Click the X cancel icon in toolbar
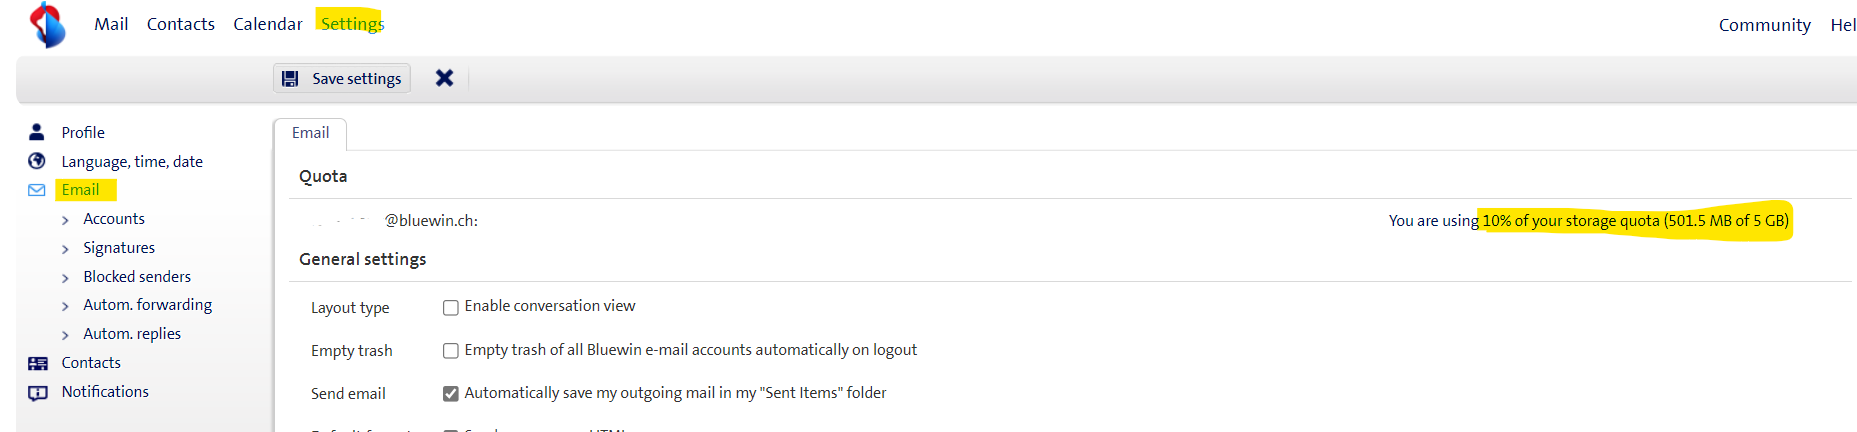 pos(444,78)
